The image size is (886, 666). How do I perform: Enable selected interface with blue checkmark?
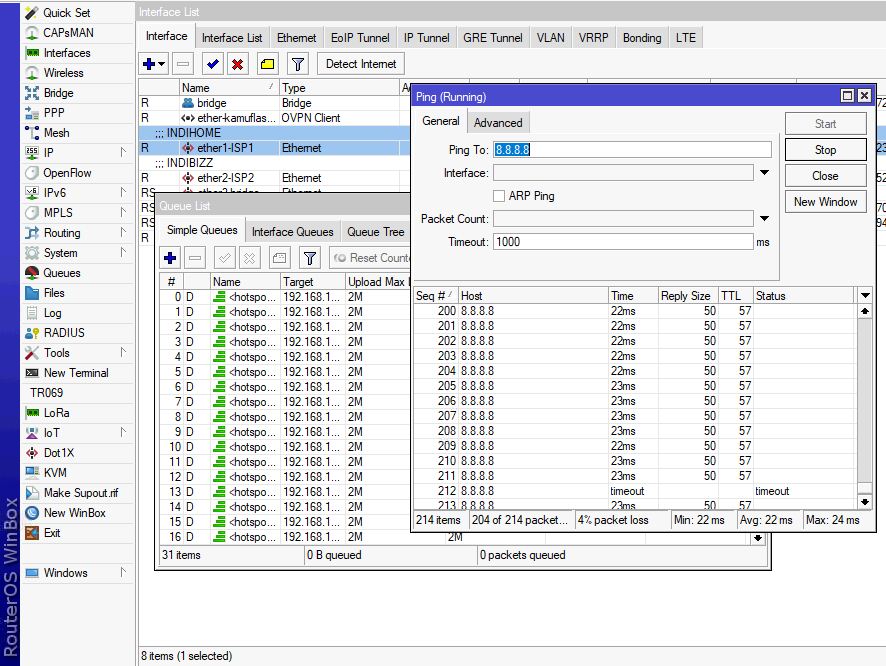(212, 64)
